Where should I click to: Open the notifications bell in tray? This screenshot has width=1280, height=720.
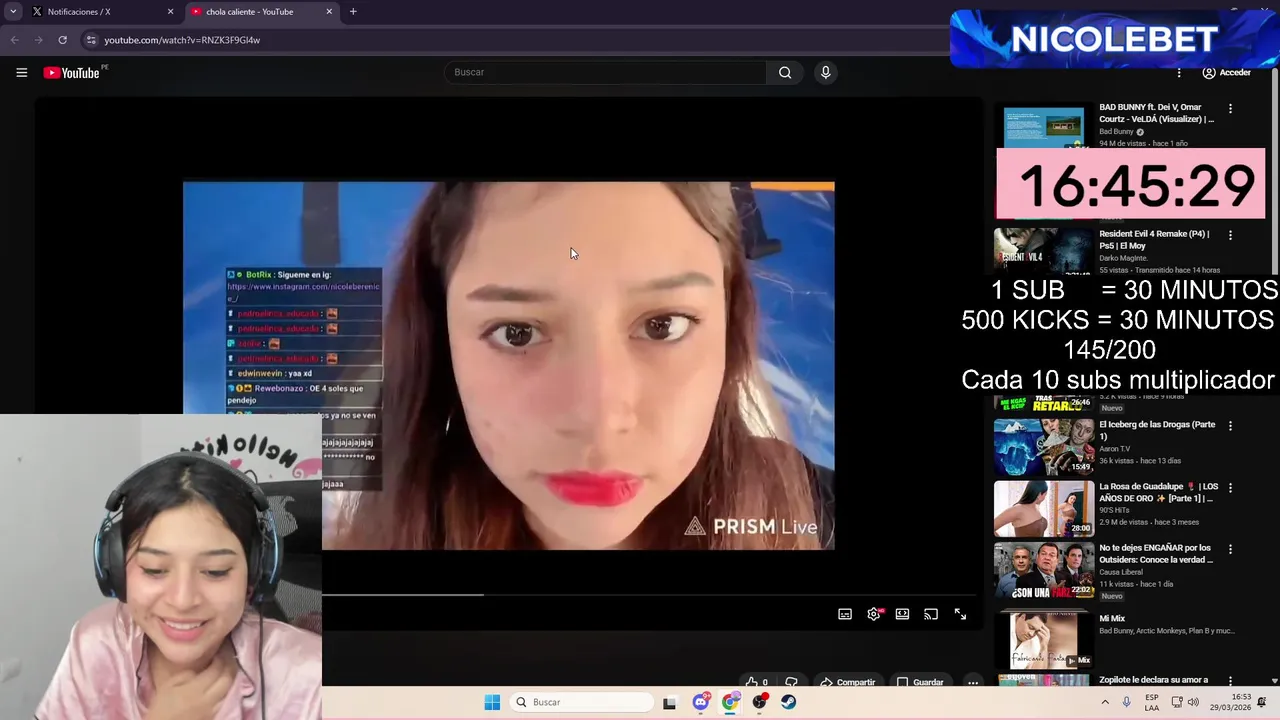point(1262,702)
